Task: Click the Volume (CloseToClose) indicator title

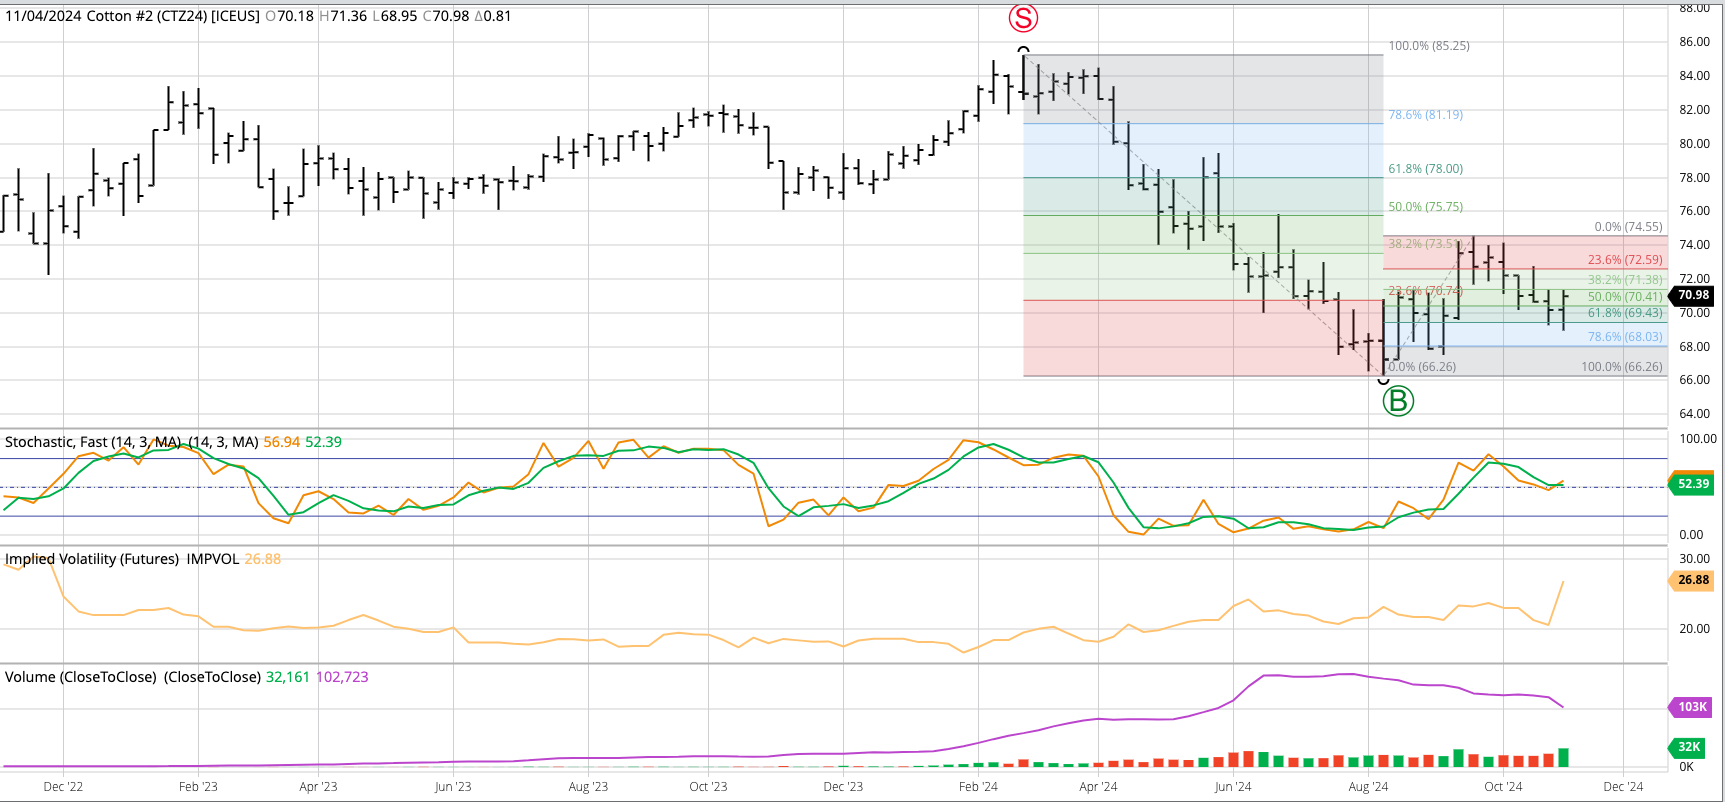Action: pyautogui.click(x=81, y=677)
